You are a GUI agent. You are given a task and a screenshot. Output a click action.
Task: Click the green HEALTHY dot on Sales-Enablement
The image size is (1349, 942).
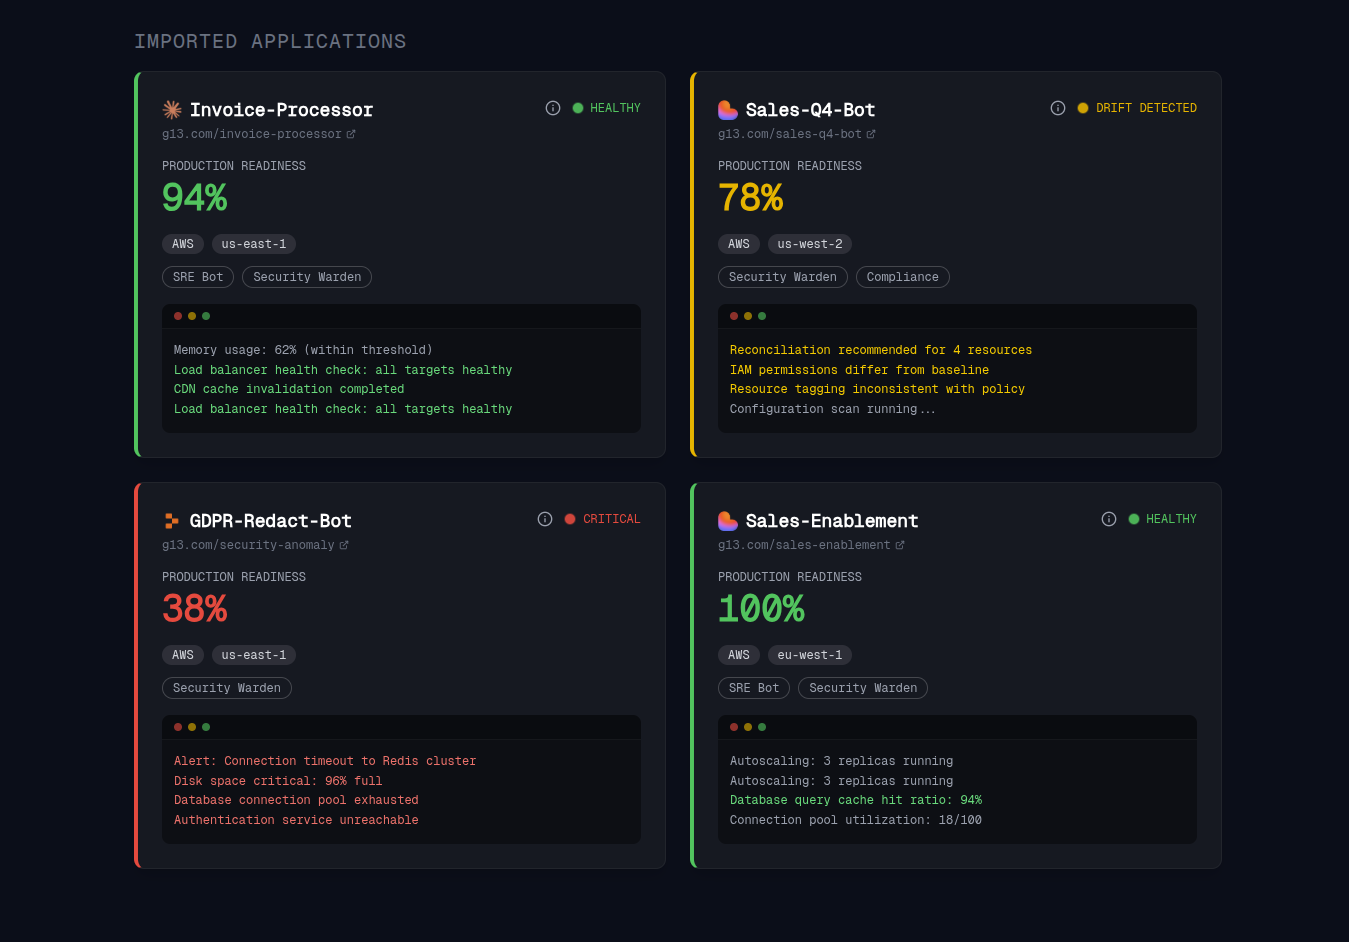[x=1133, y=519]
